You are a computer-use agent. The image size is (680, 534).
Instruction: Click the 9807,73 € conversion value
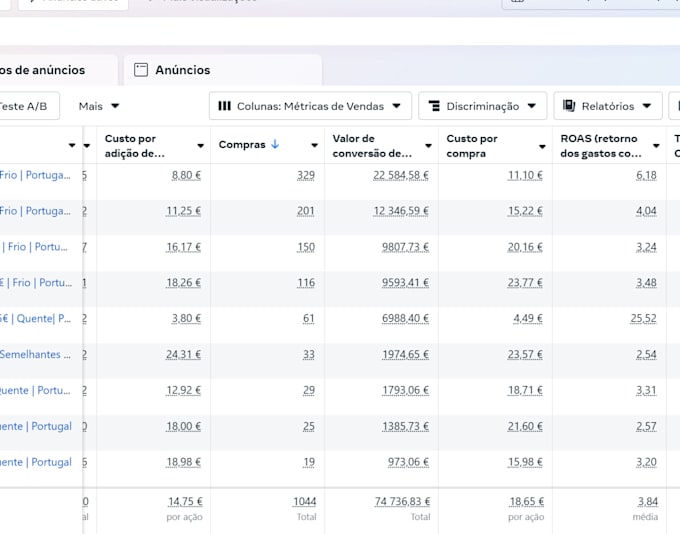point(405,247)
